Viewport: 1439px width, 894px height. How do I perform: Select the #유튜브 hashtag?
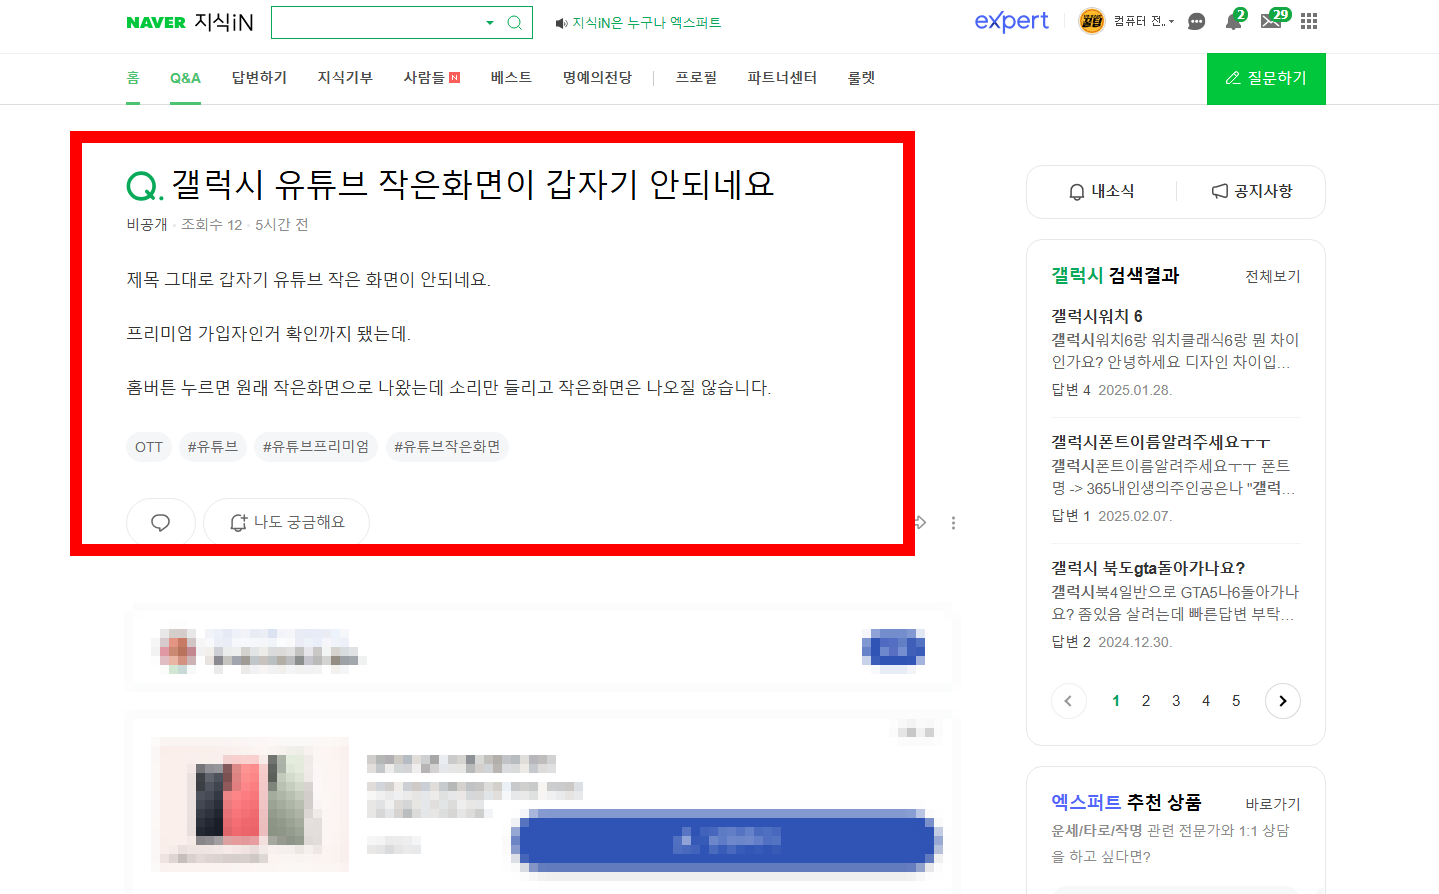(213, 447)
